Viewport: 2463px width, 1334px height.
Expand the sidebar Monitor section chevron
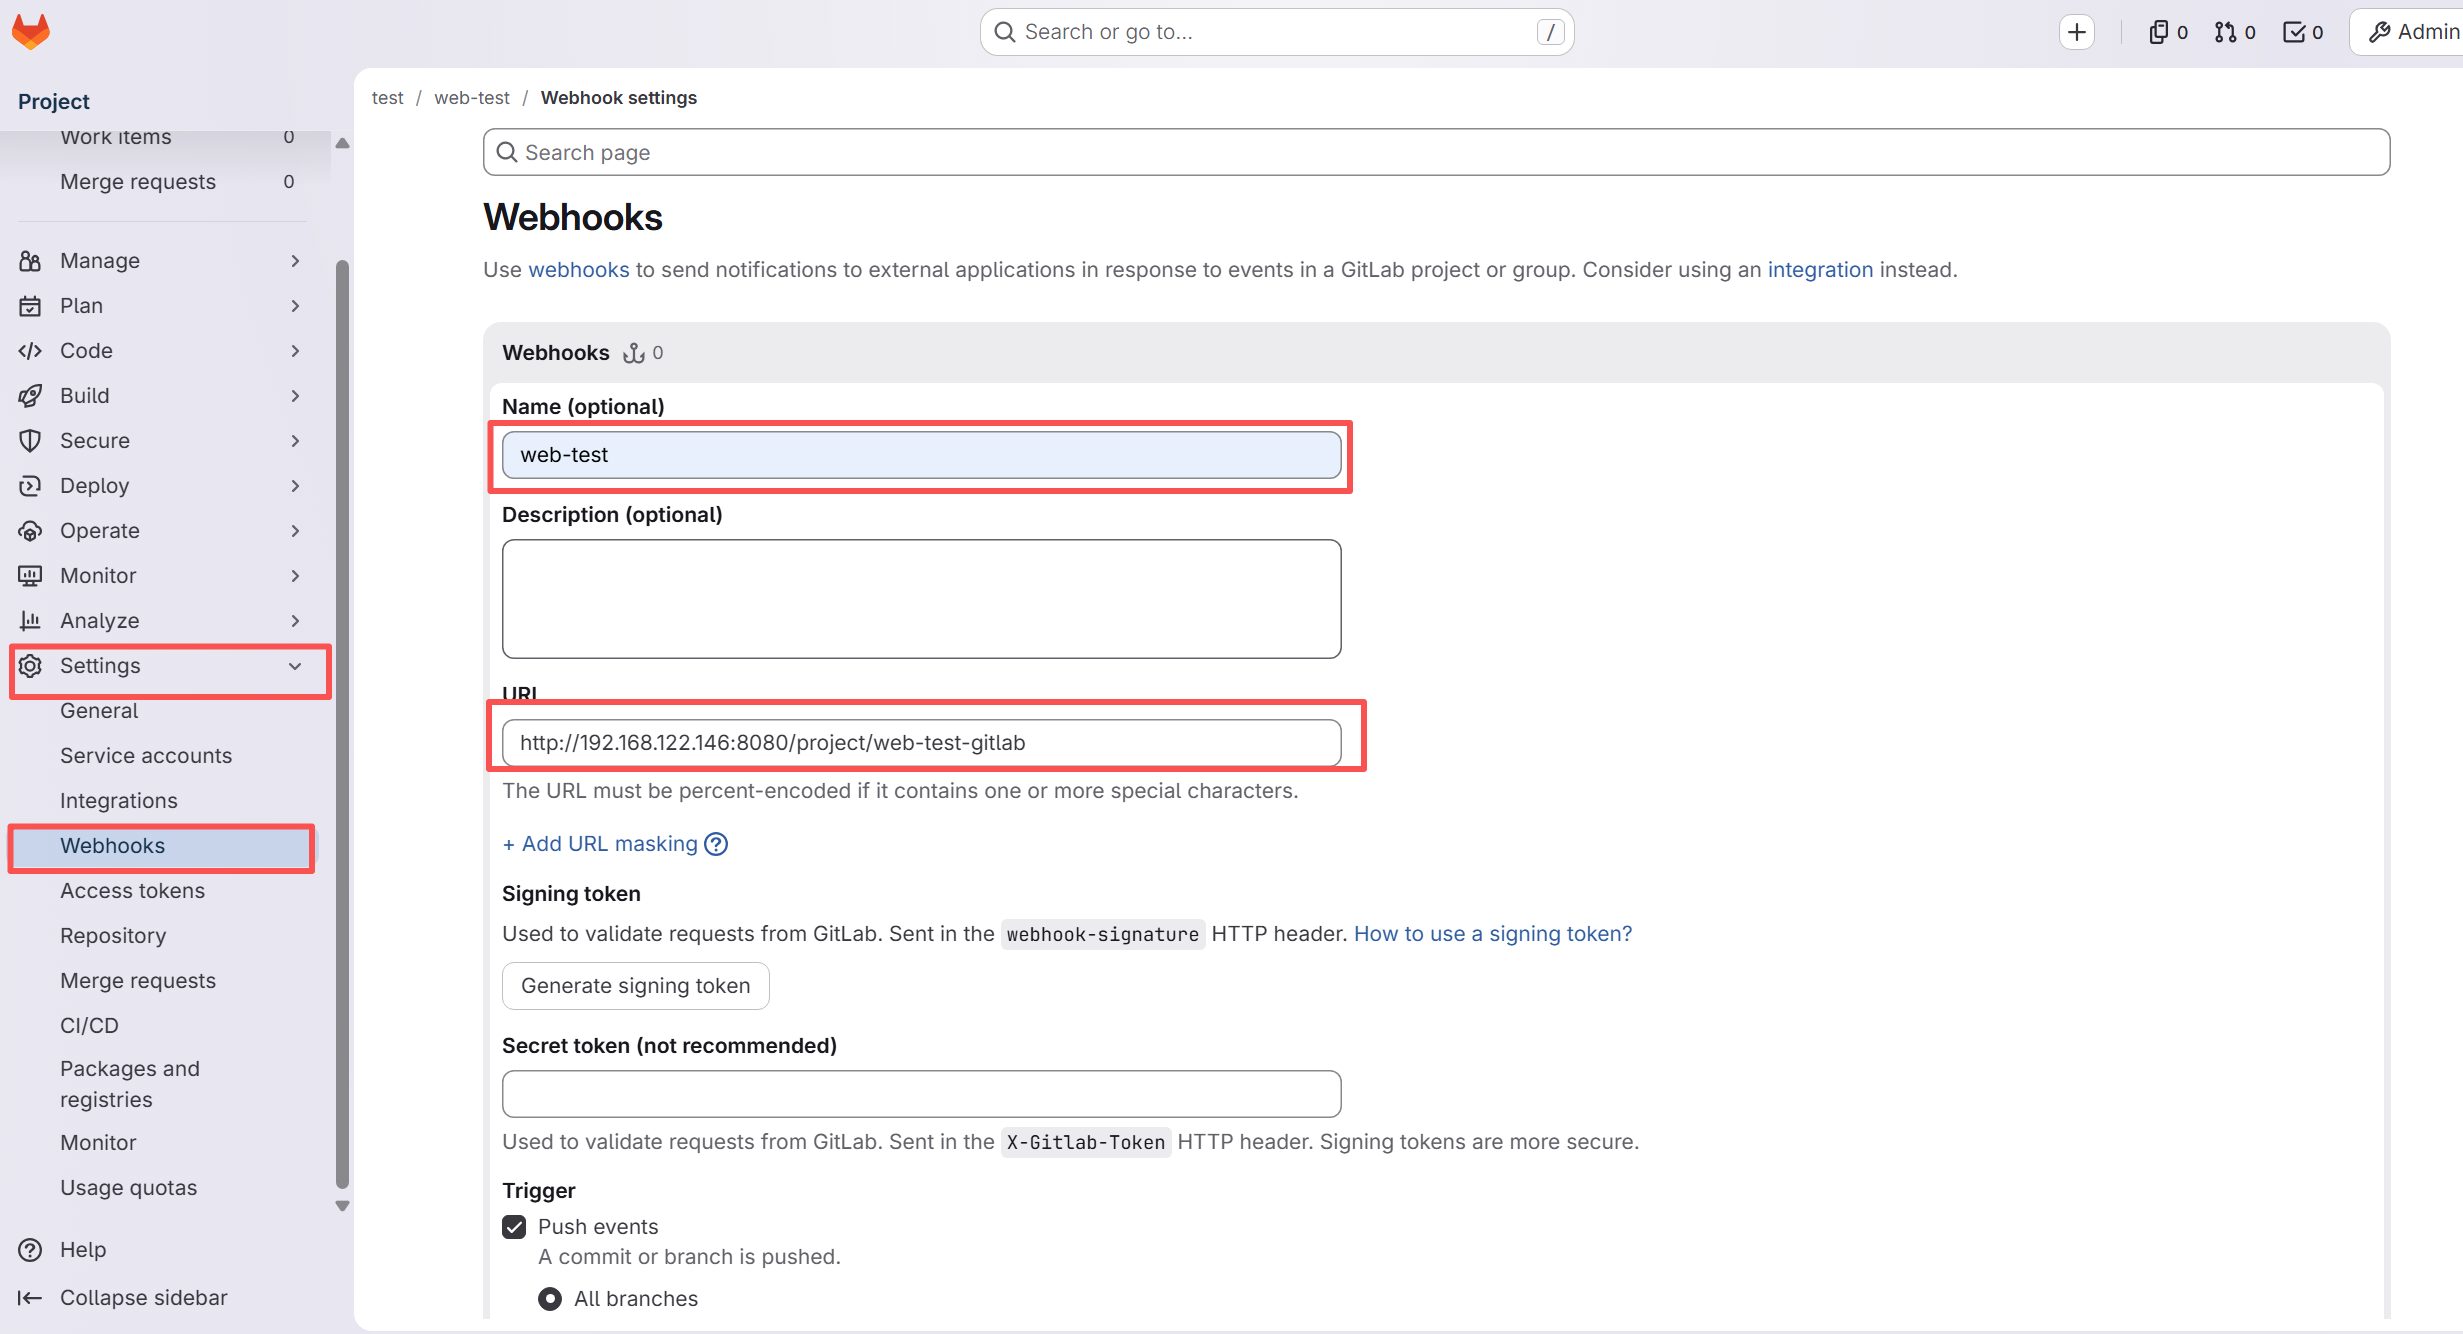(x=295, y=576)
